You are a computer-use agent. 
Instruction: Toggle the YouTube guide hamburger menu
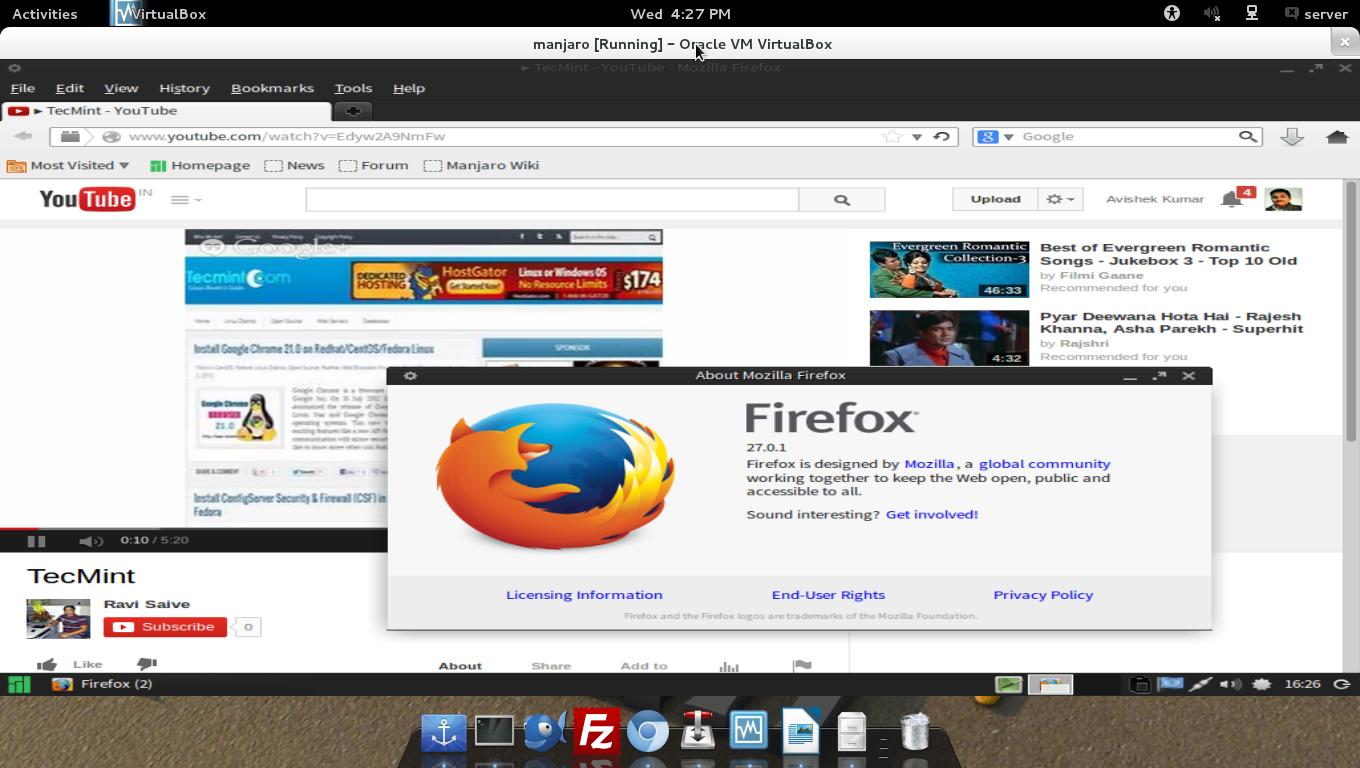click(x=178, y=199)
